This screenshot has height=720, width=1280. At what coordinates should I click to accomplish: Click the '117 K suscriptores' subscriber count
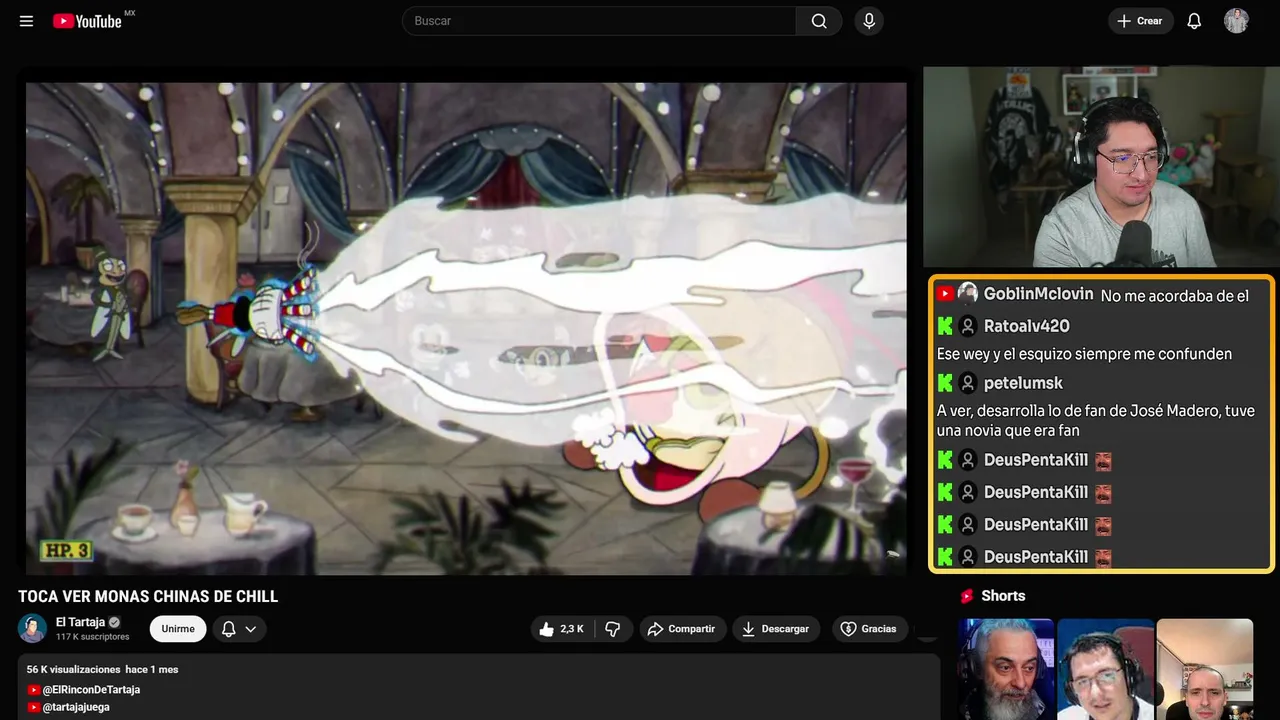93,637
